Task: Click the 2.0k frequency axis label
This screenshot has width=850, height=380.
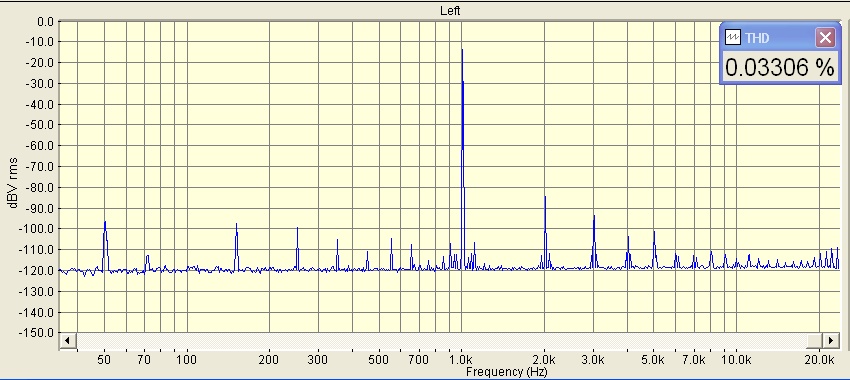Action: click(544, 359)
